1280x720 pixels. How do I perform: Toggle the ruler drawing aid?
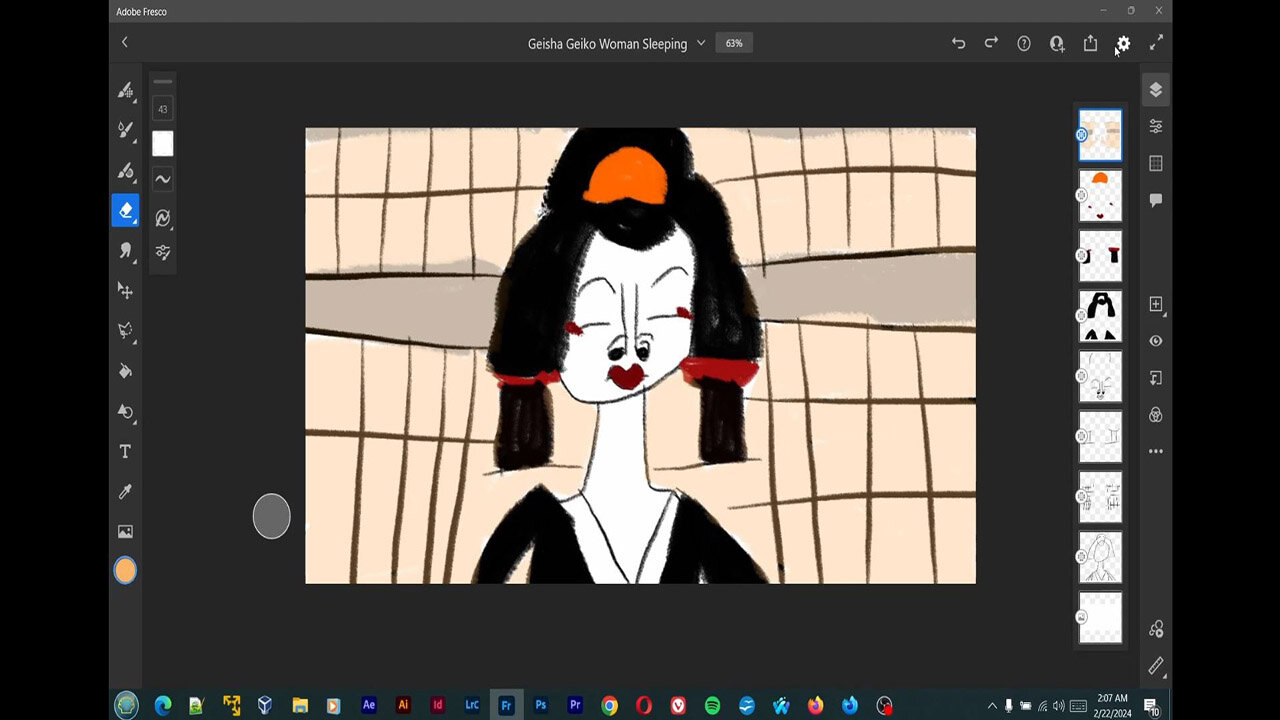1156,666
